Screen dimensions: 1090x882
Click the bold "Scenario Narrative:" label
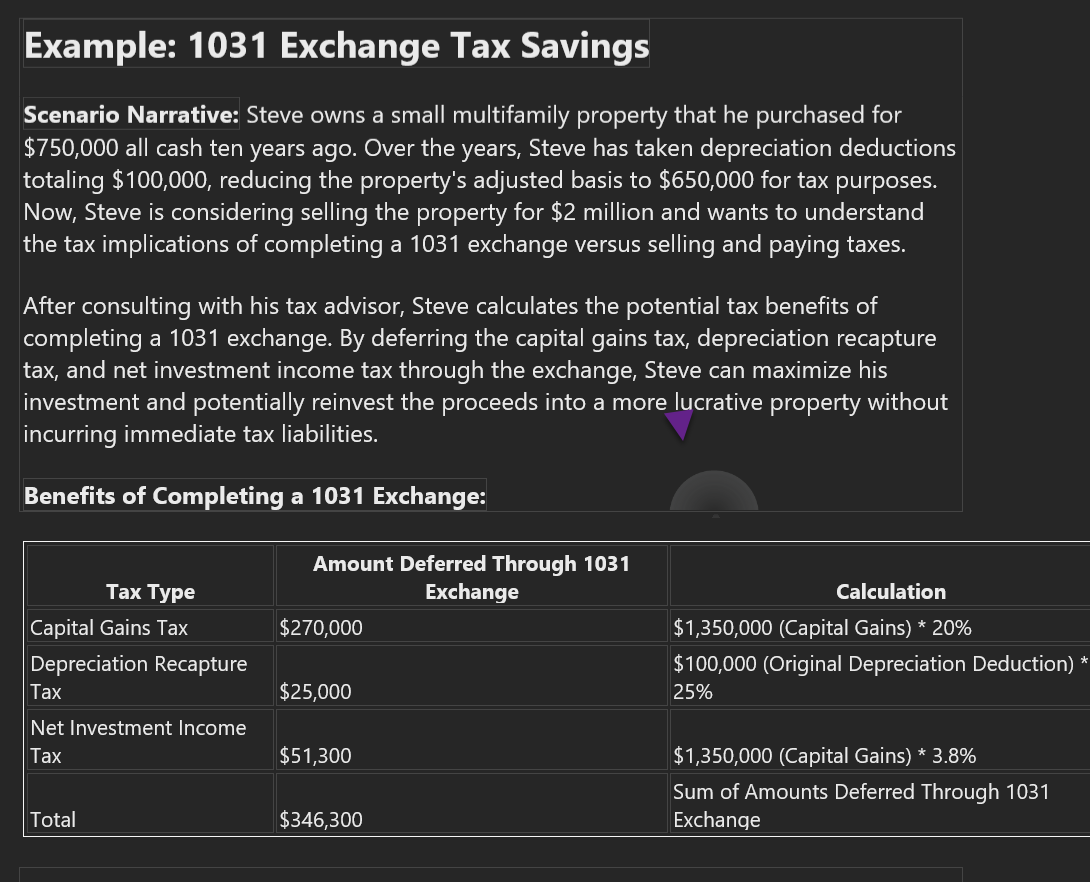point(131,115)
